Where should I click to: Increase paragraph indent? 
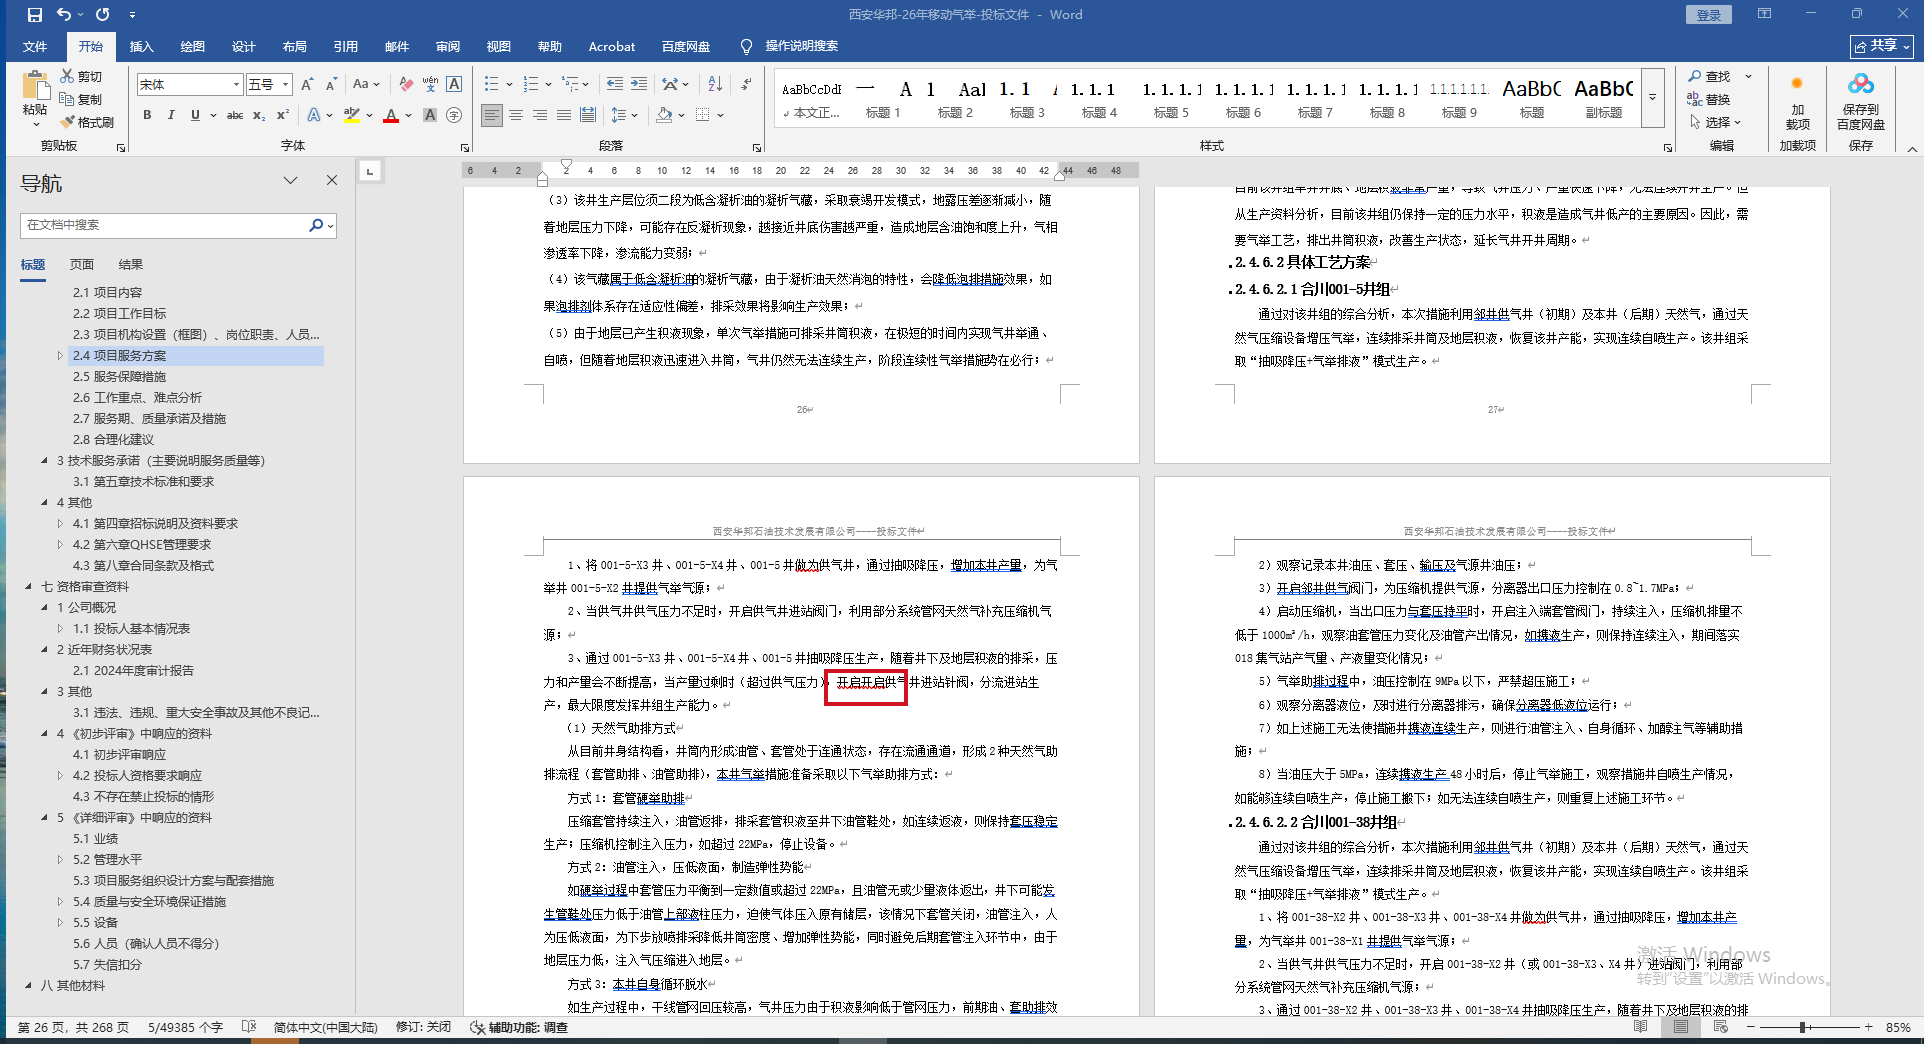pyautogui.click(x=639, y=84)
